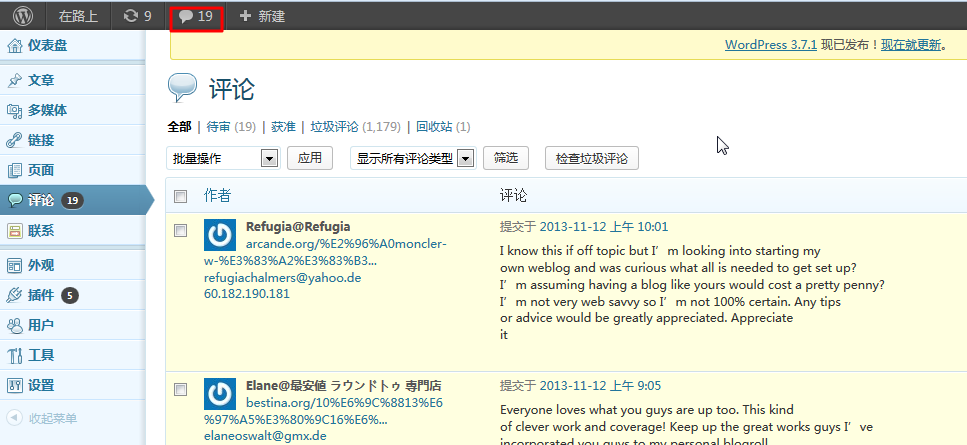Click author name Refugia@Refugia
The width and height of the screenshot is (967, 445).
click(x=298, y=226)
